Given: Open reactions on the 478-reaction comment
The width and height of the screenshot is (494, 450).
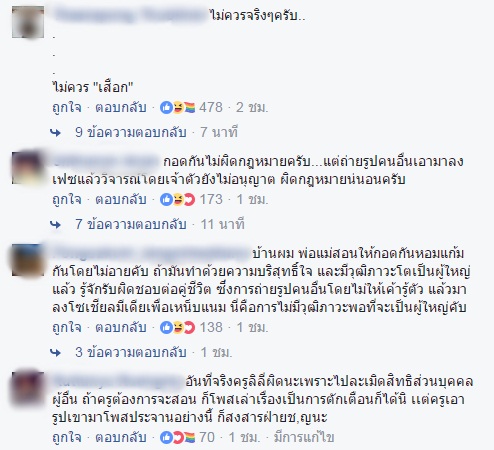Looking at the screenshot, I should (x=177, y=108).
